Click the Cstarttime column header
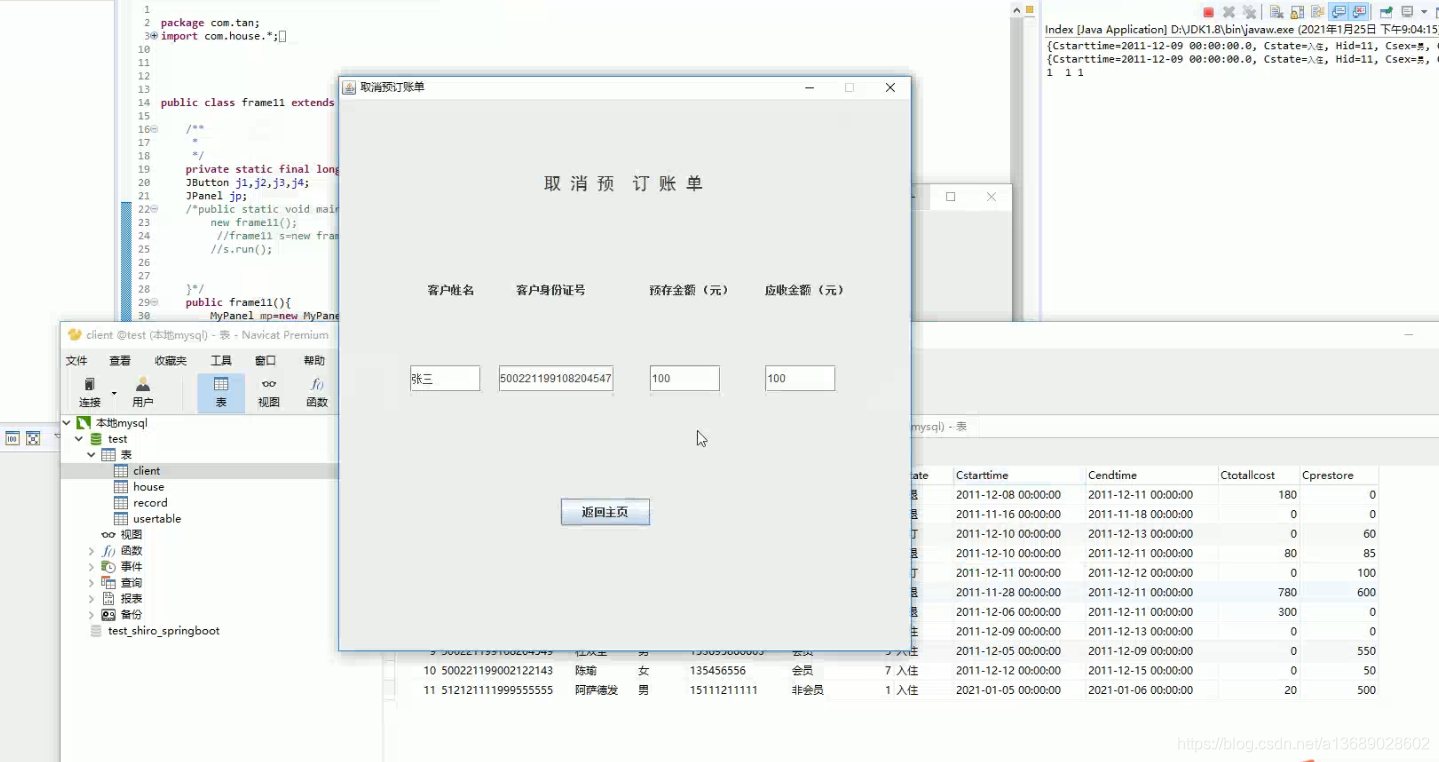Image resolution: width=1439 pixels, height=762 pixels. click(x=1019, y=475)
